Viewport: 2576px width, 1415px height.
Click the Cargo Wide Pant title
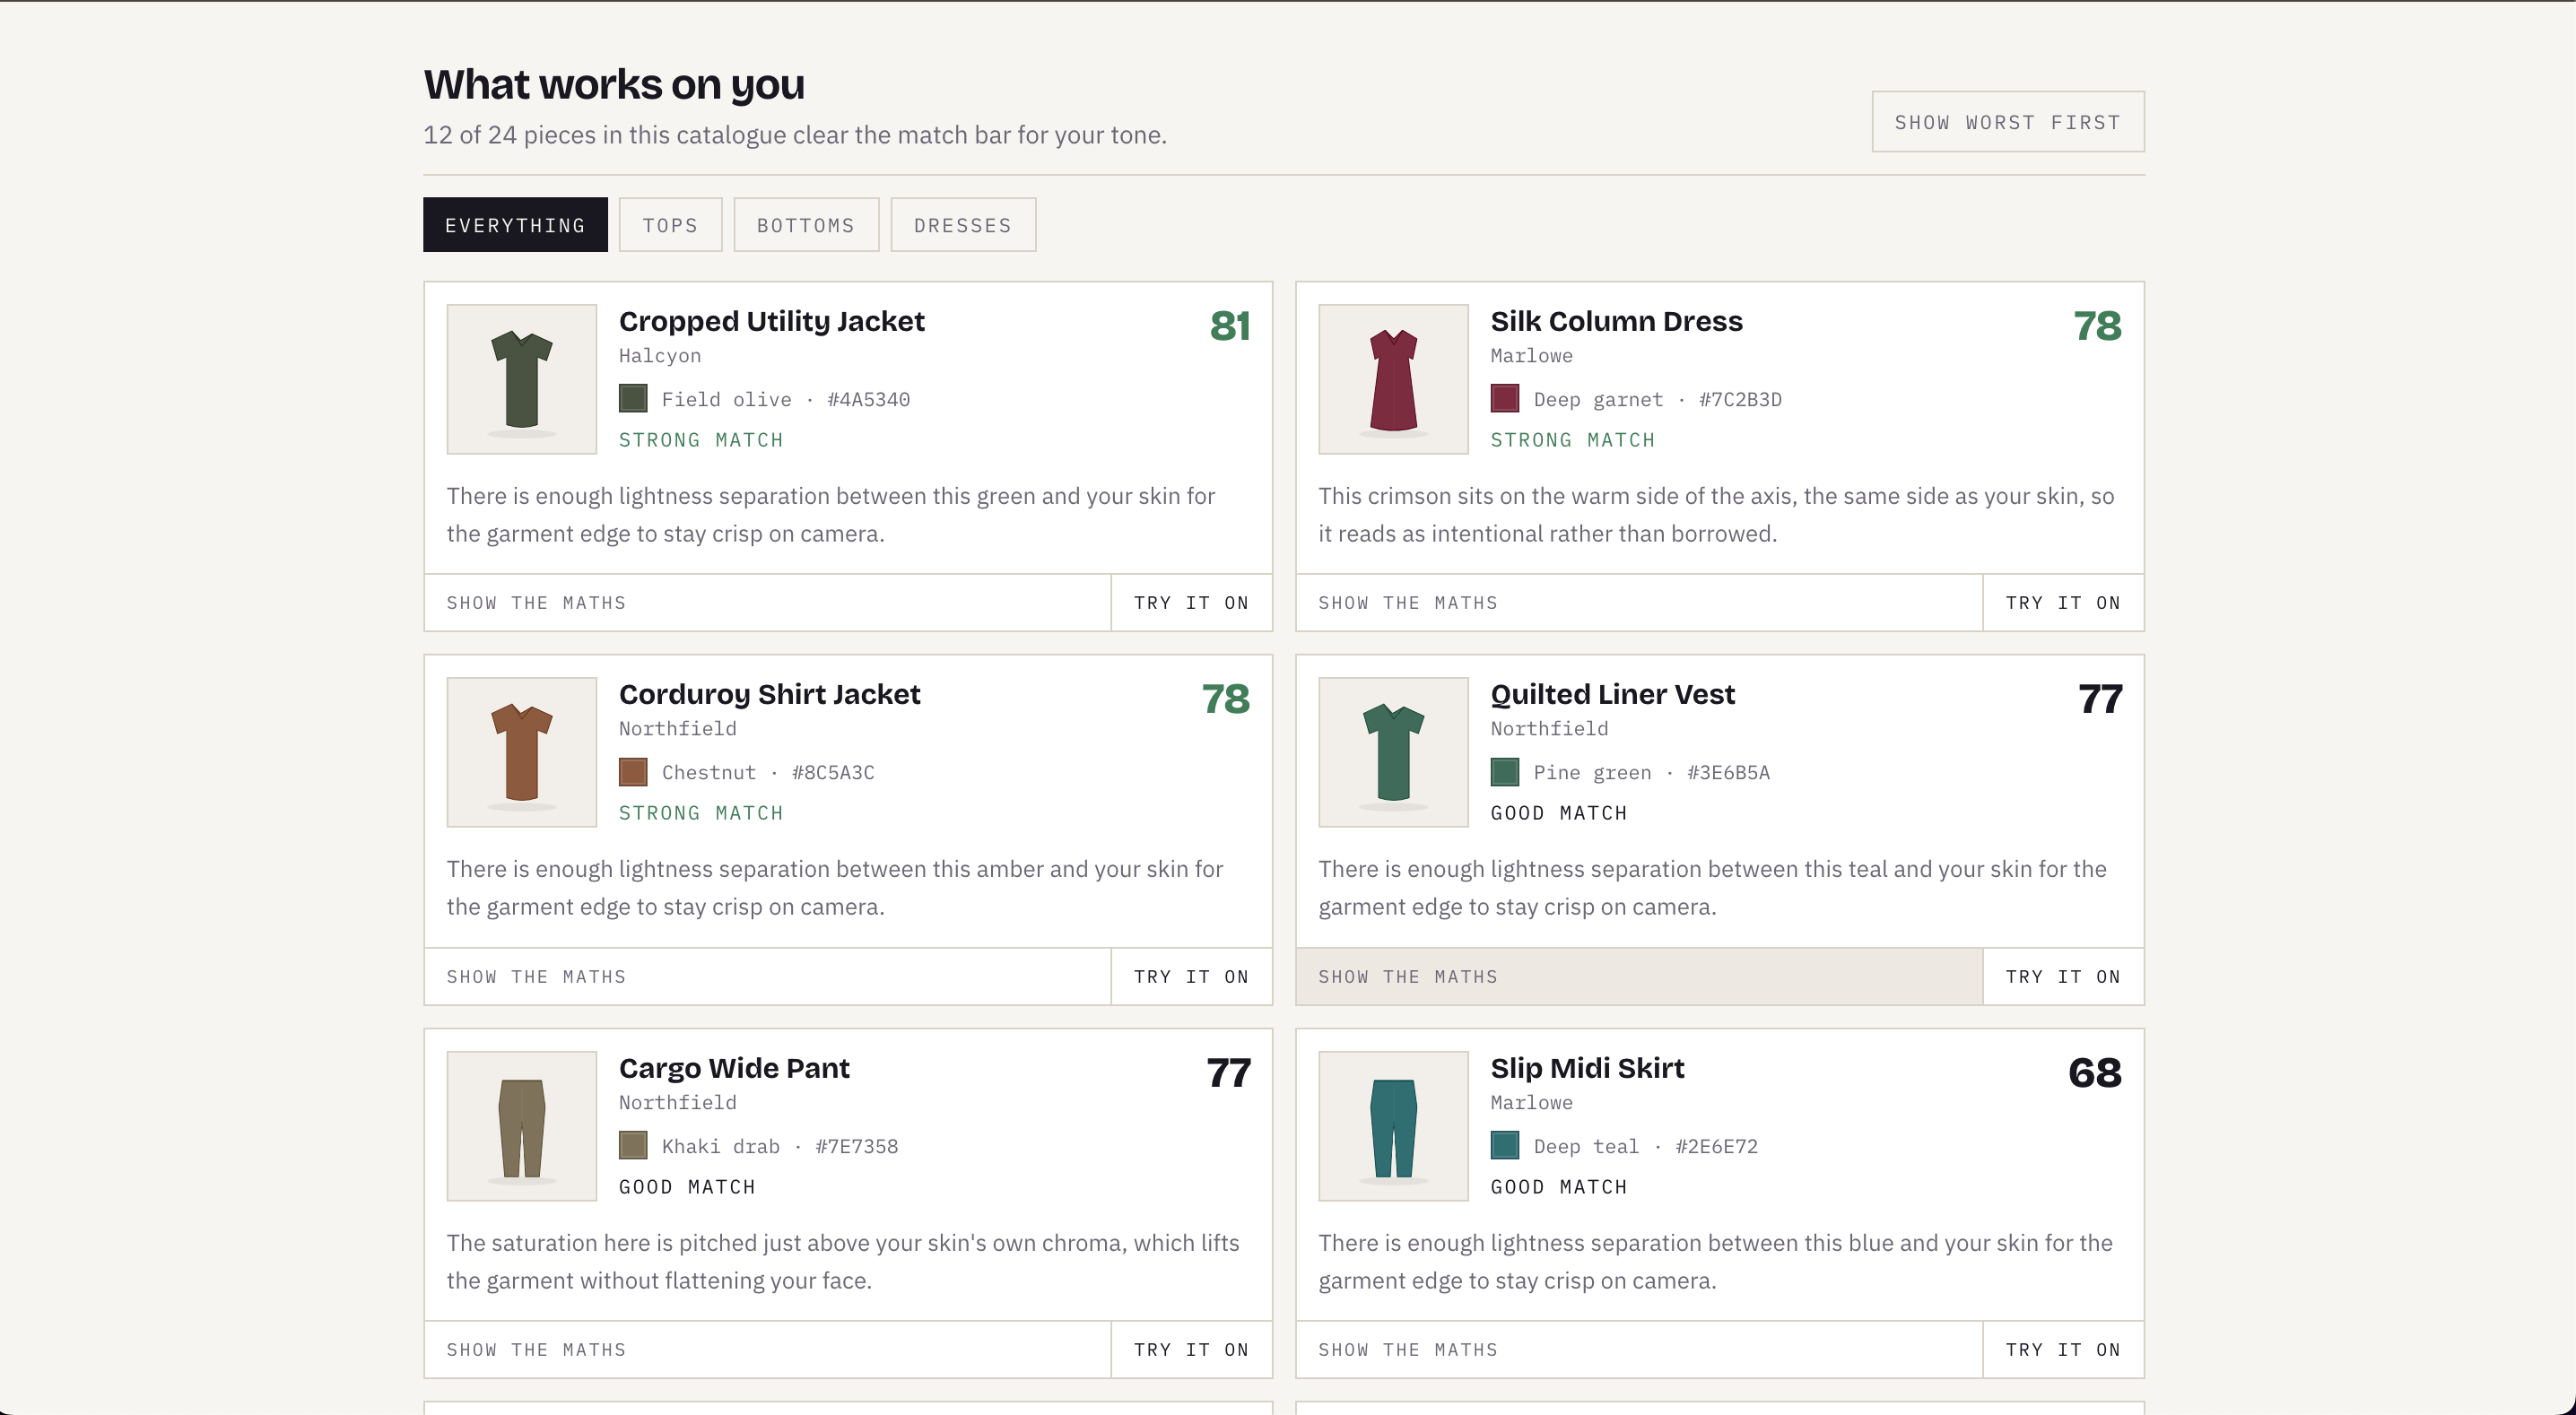coord(734,1068)
